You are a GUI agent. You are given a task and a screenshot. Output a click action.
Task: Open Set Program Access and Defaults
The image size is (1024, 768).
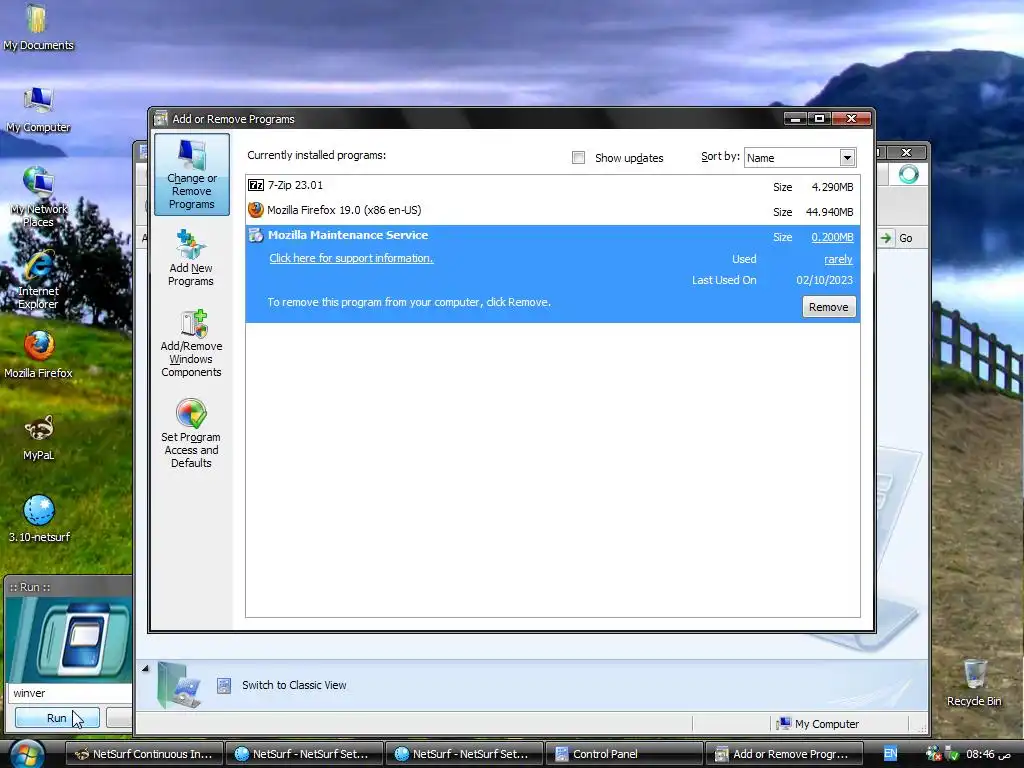tap(191, 434)
